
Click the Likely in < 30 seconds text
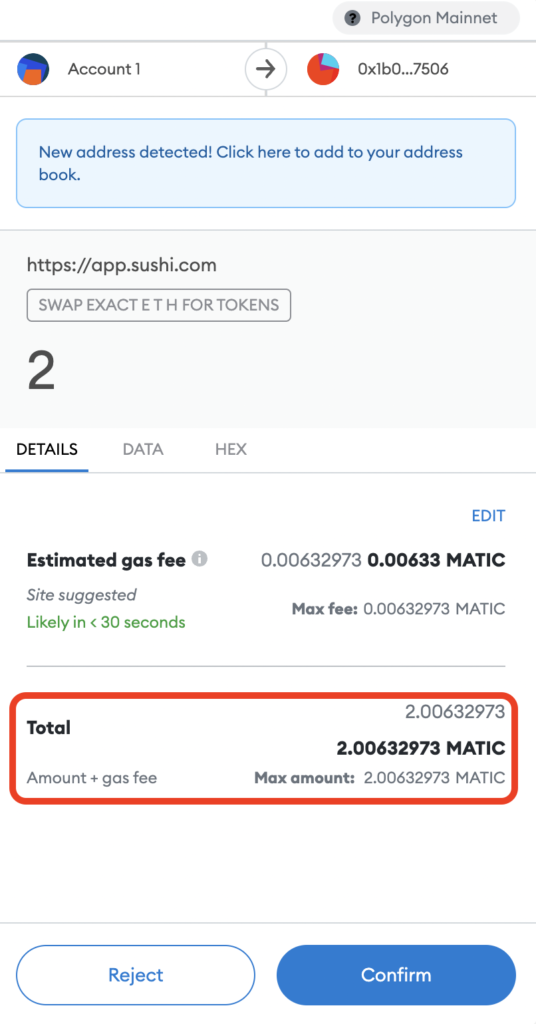tap(106, 622)
